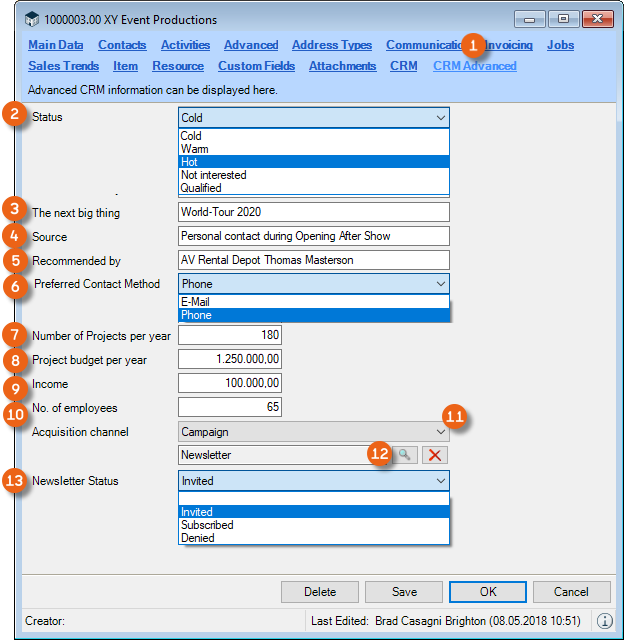624x640 pixels.
Task: Click the red X clear icon
Action: (433, 455)
